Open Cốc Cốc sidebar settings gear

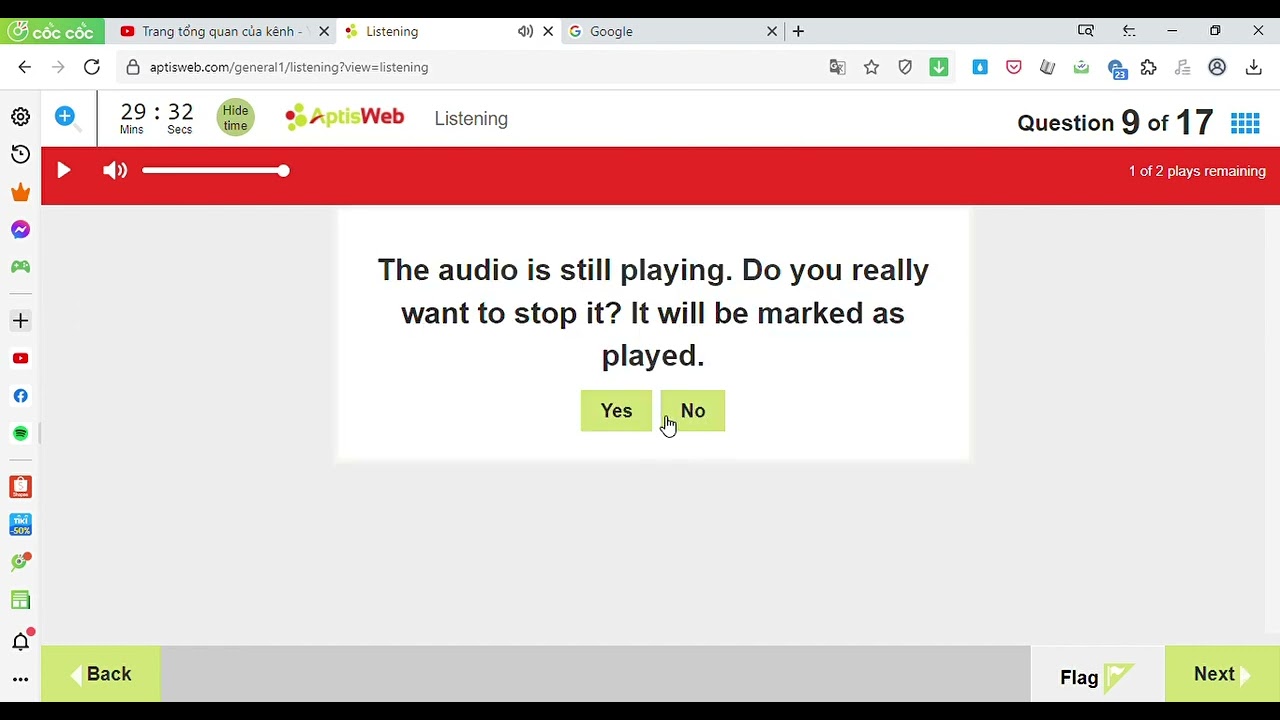coord(20,117)
